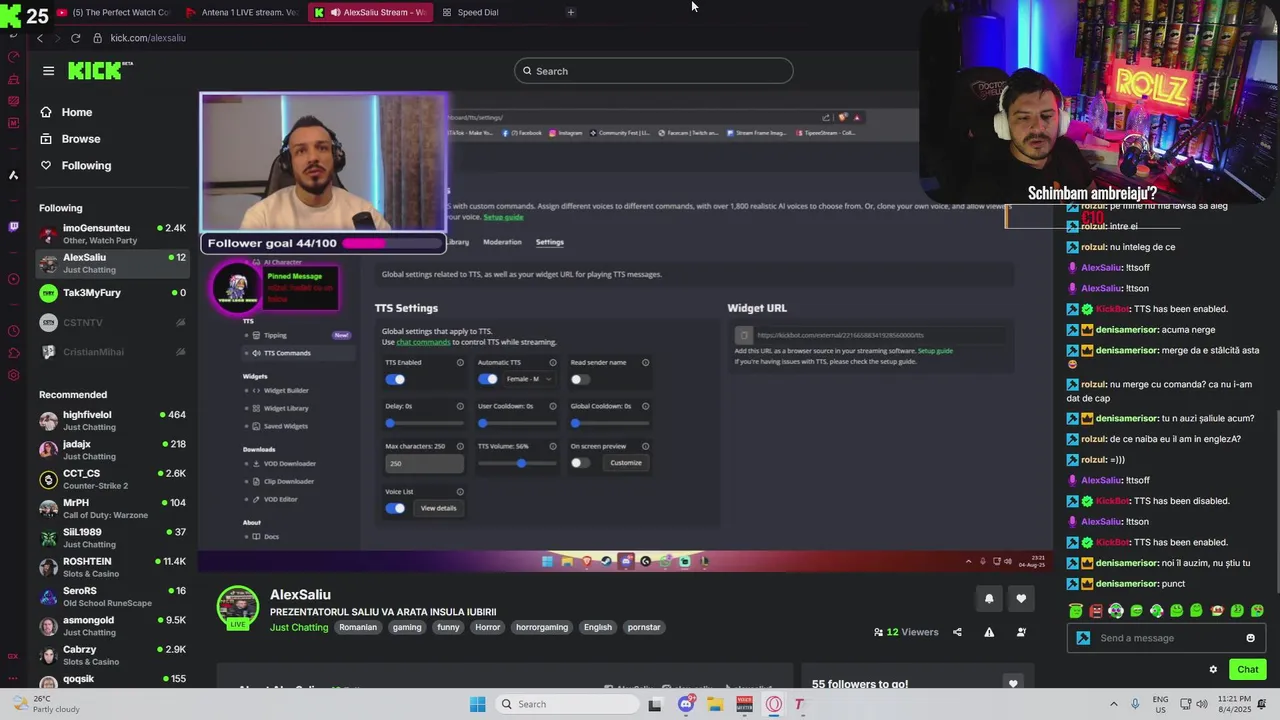1280x720 pixels.
Task: Click the View details button
Action: point(438,508)
